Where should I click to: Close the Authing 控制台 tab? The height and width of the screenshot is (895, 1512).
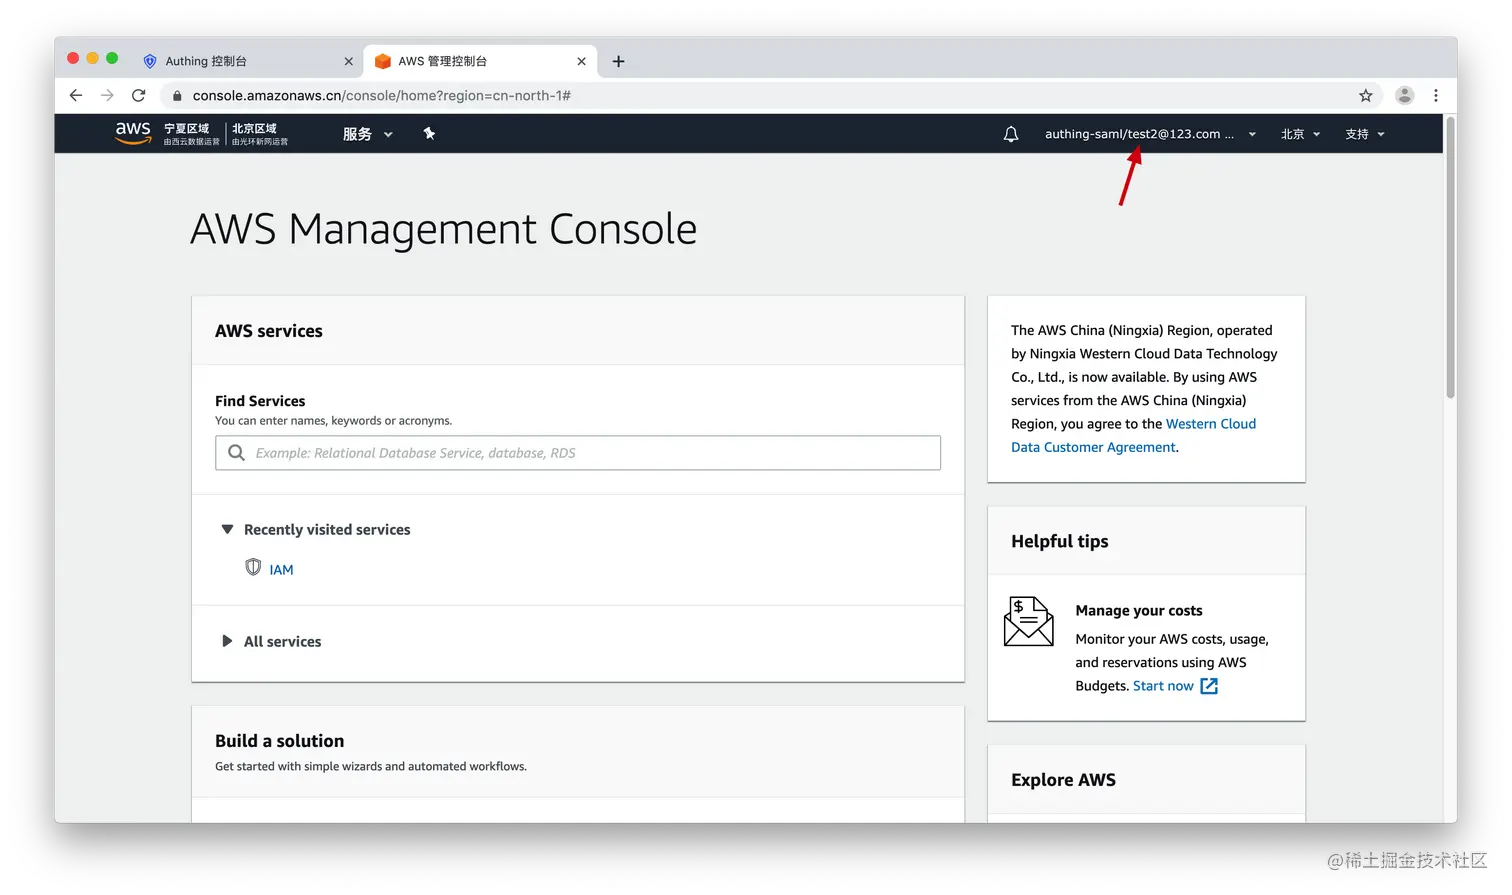348,61
